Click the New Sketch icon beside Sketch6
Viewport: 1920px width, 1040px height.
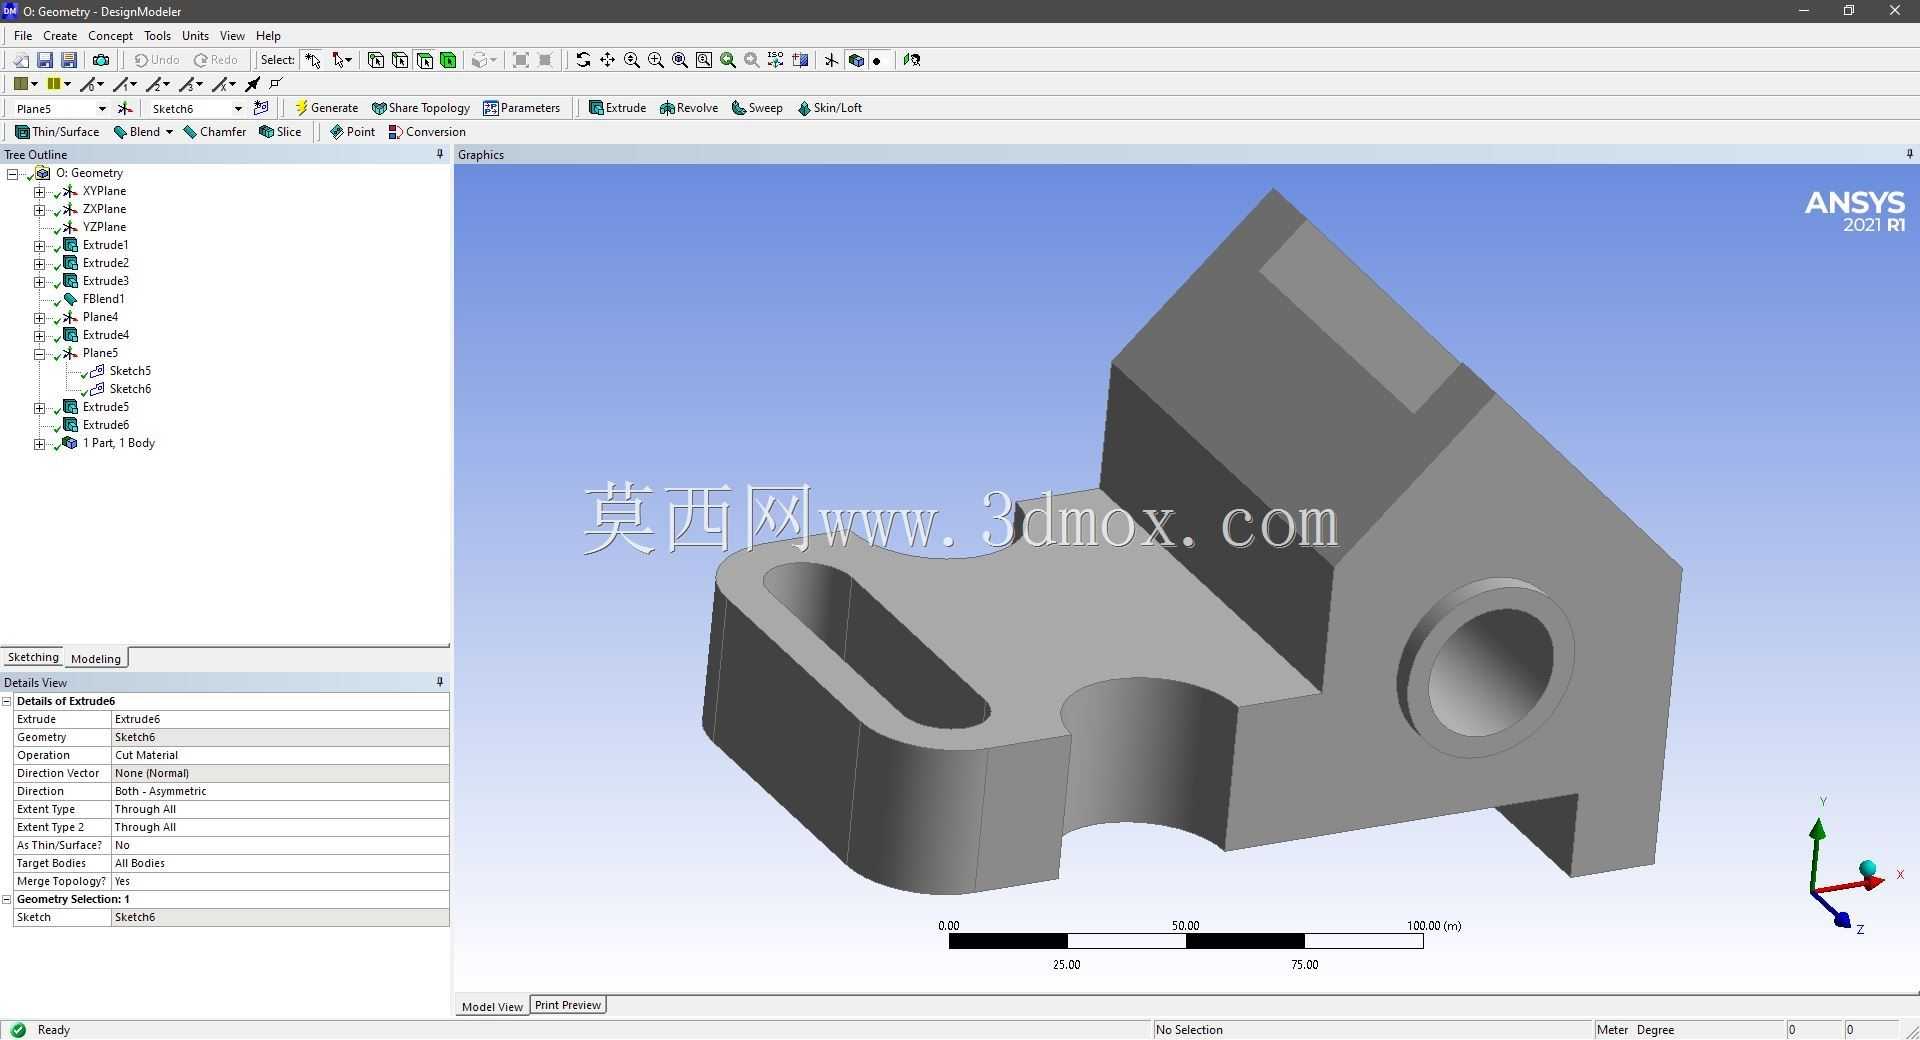pos(261,108)
